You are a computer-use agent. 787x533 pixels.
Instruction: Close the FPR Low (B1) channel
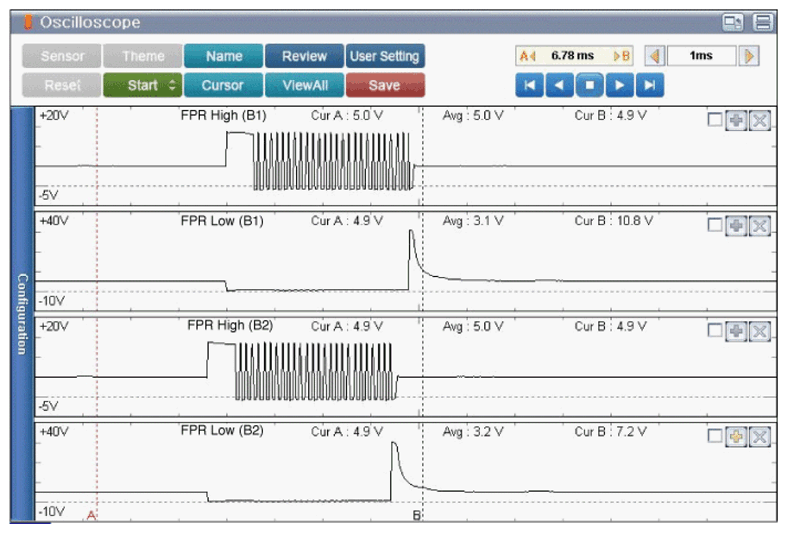click(x=760, y=226)
